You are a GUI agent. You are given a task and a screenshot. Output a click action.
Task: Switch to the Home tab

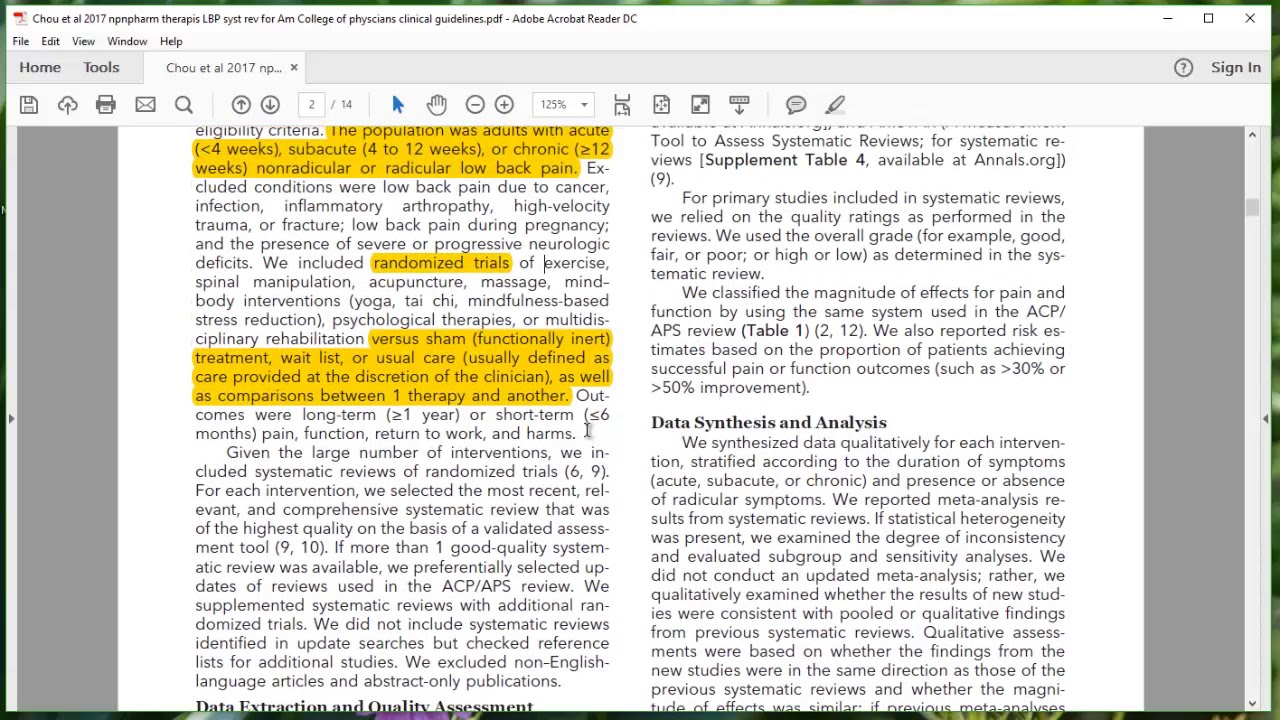tap(40, 67)
